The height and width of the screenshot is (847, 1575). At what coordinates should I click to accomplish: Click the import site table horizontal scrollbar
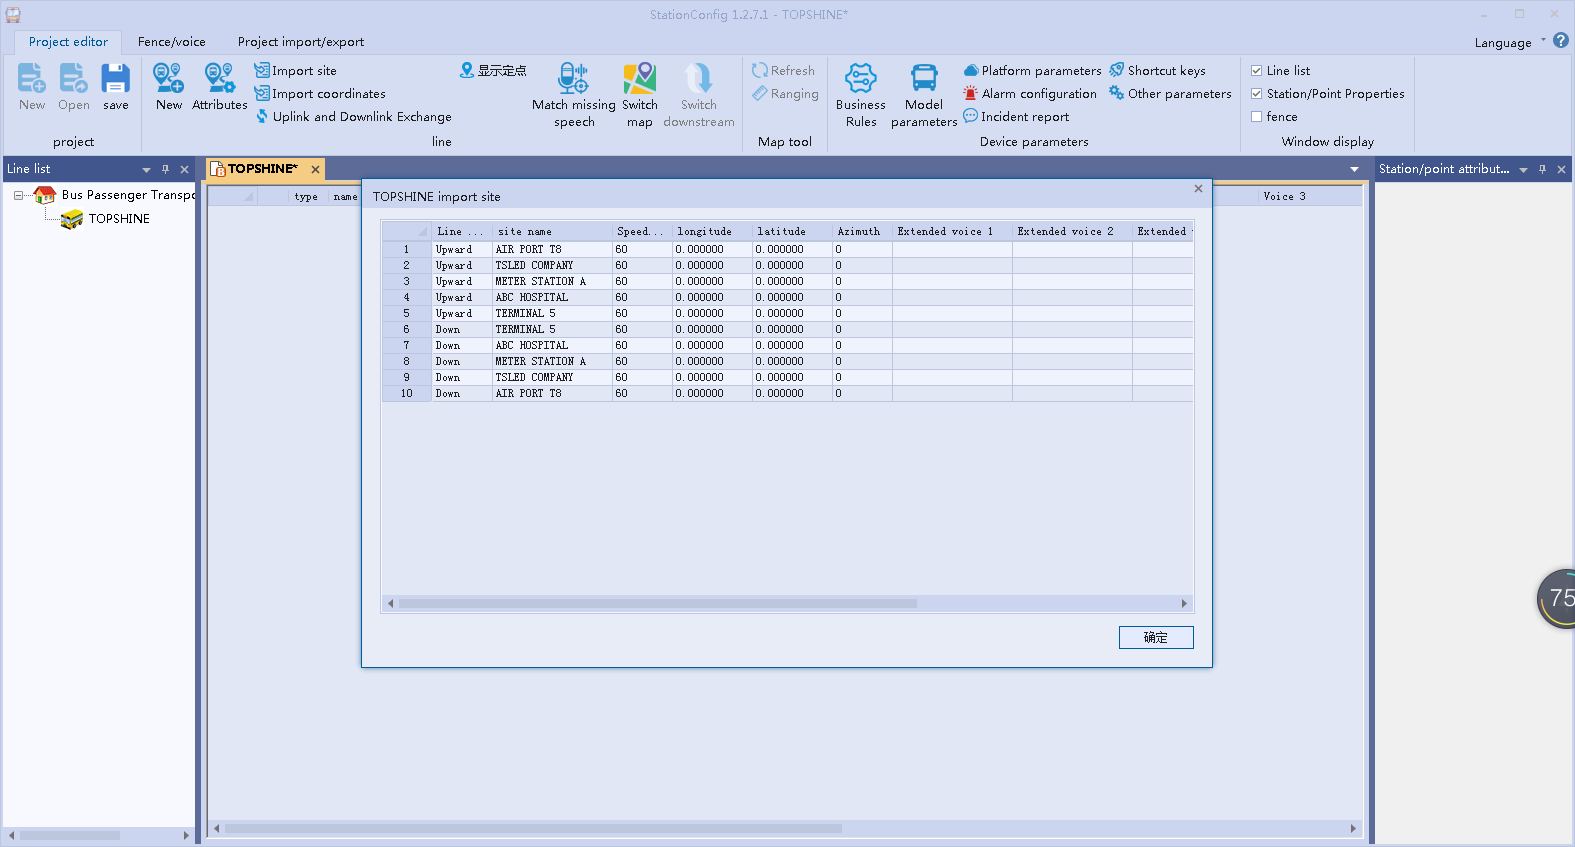657,604
